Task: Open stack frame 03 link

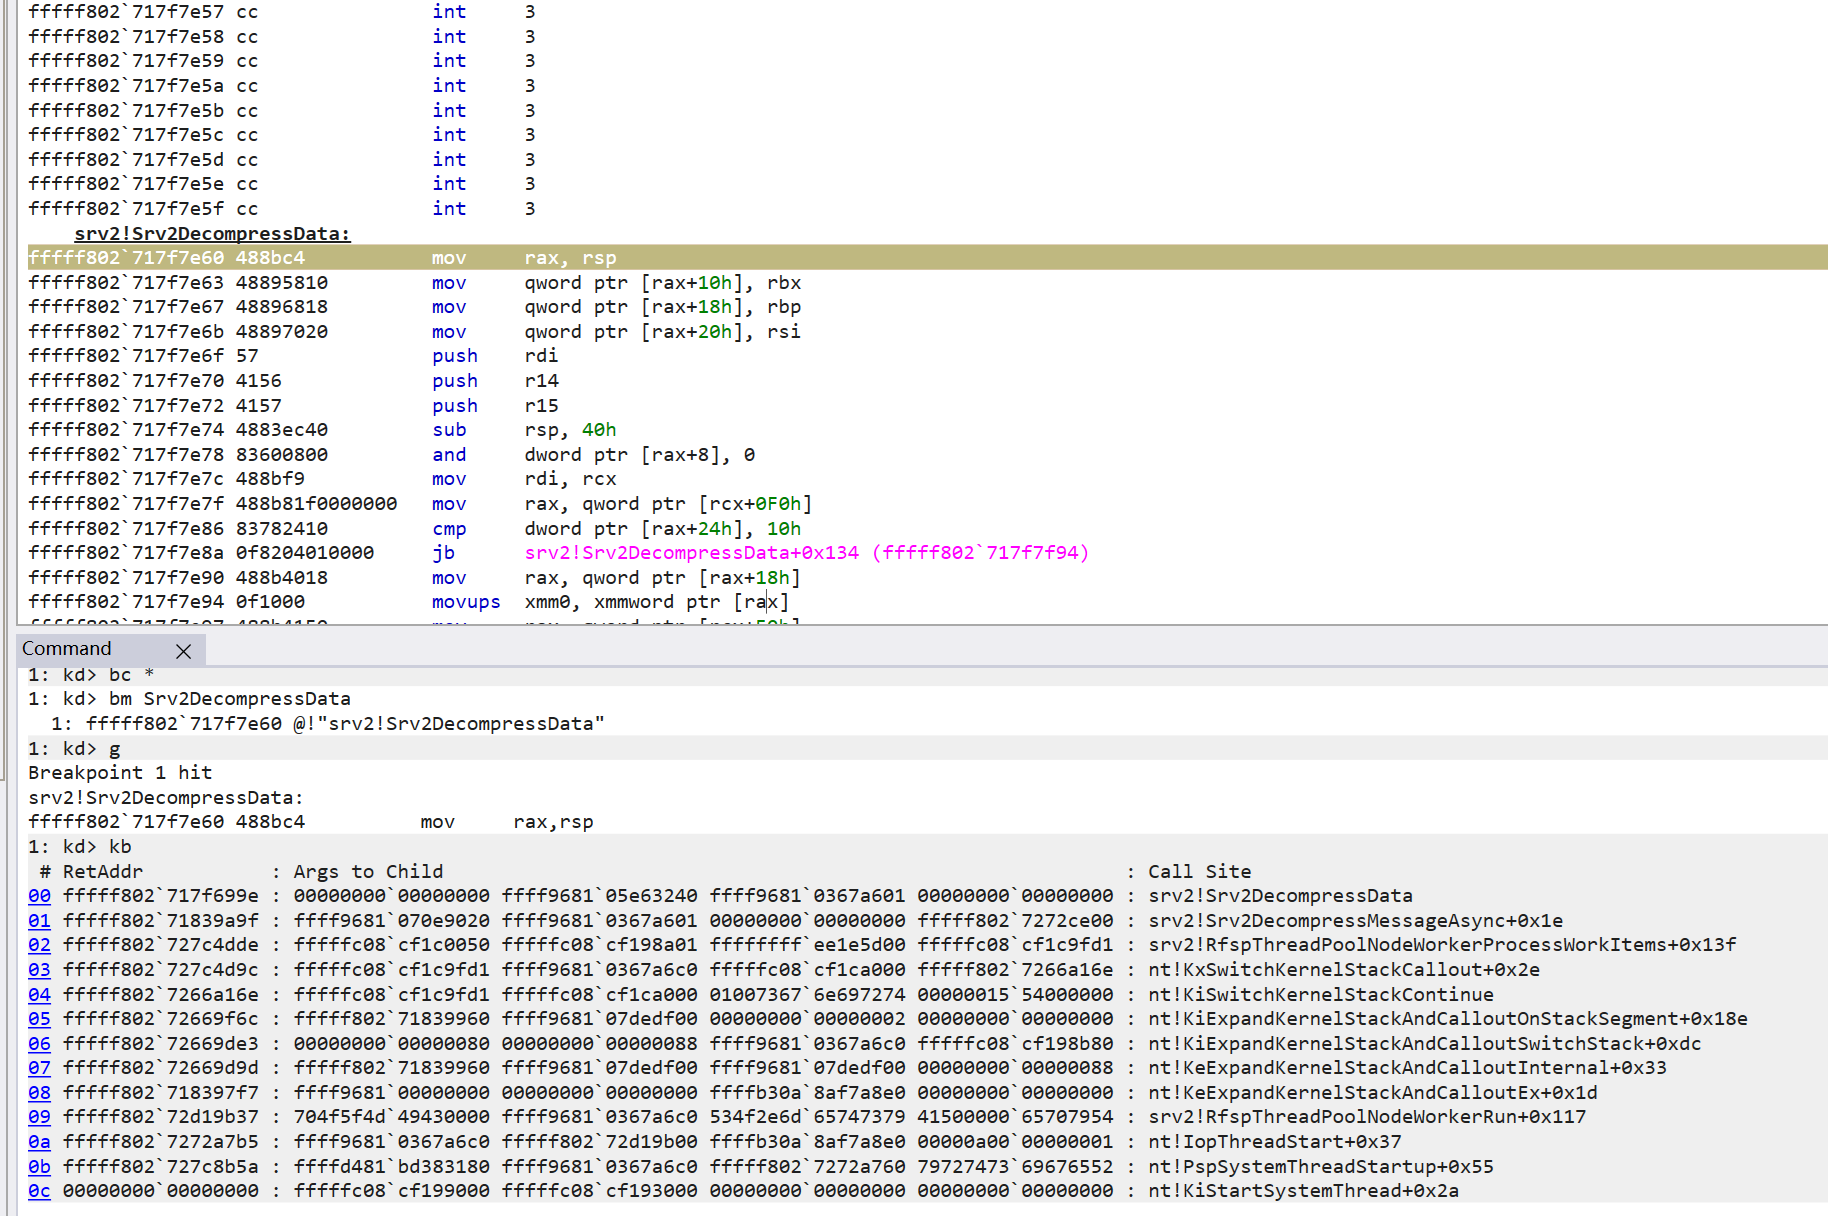Action: [x=39, y=970]
